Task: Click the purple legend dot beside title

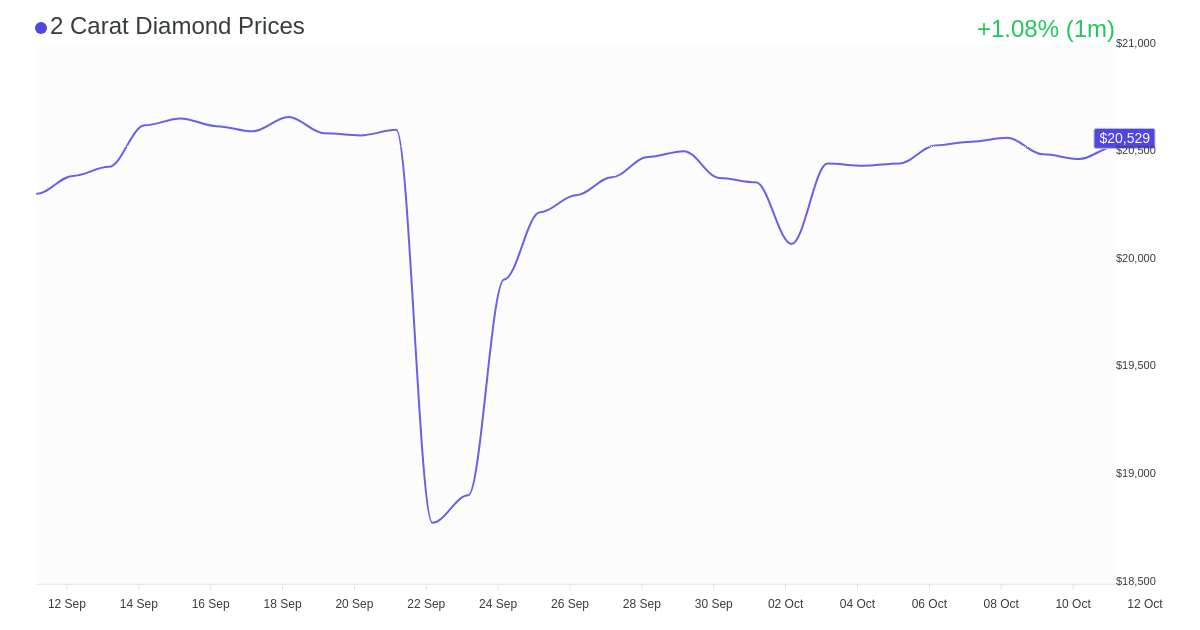Action: (x=41, y=28)
